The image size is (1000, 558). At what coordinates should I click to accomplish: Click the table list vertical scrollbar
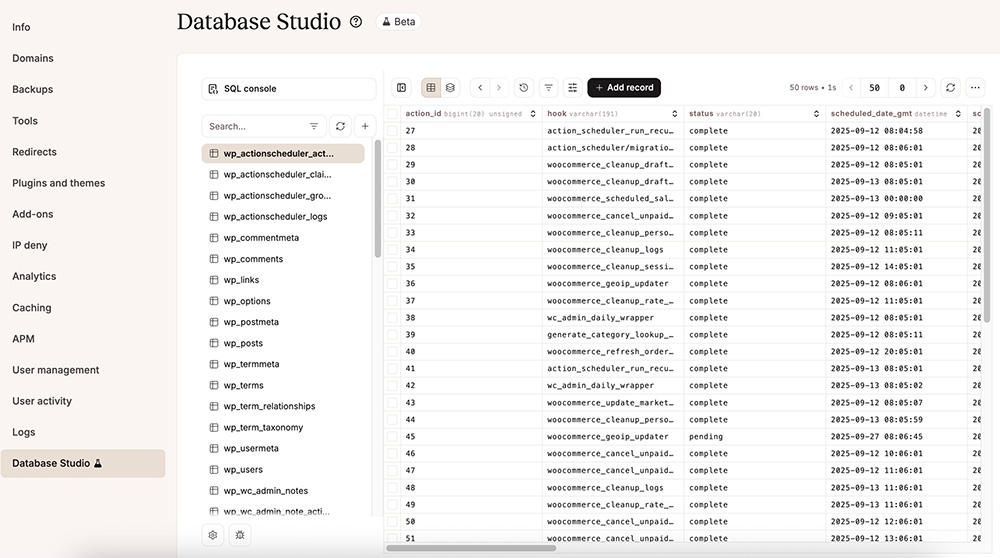pos(378,198)
